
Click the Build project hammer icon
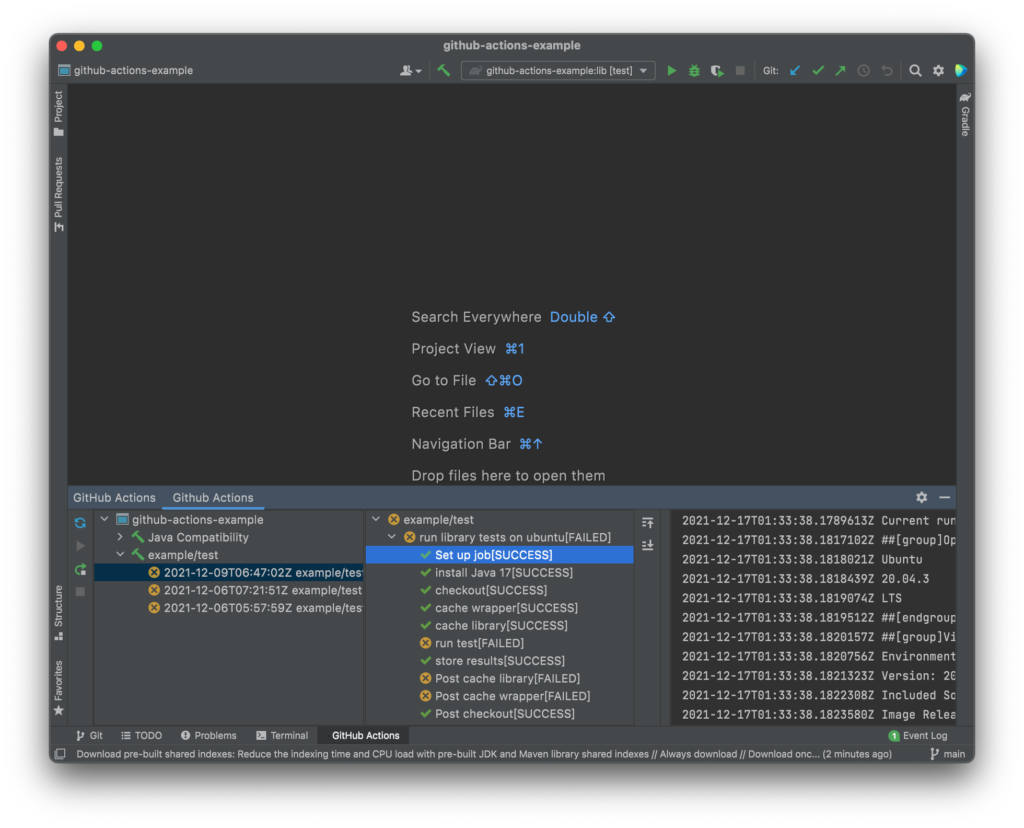444,71
